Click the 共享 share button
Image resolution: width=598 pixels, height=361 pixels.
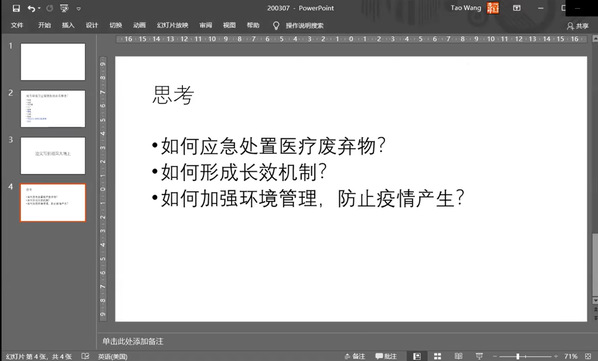pos(578,26)
